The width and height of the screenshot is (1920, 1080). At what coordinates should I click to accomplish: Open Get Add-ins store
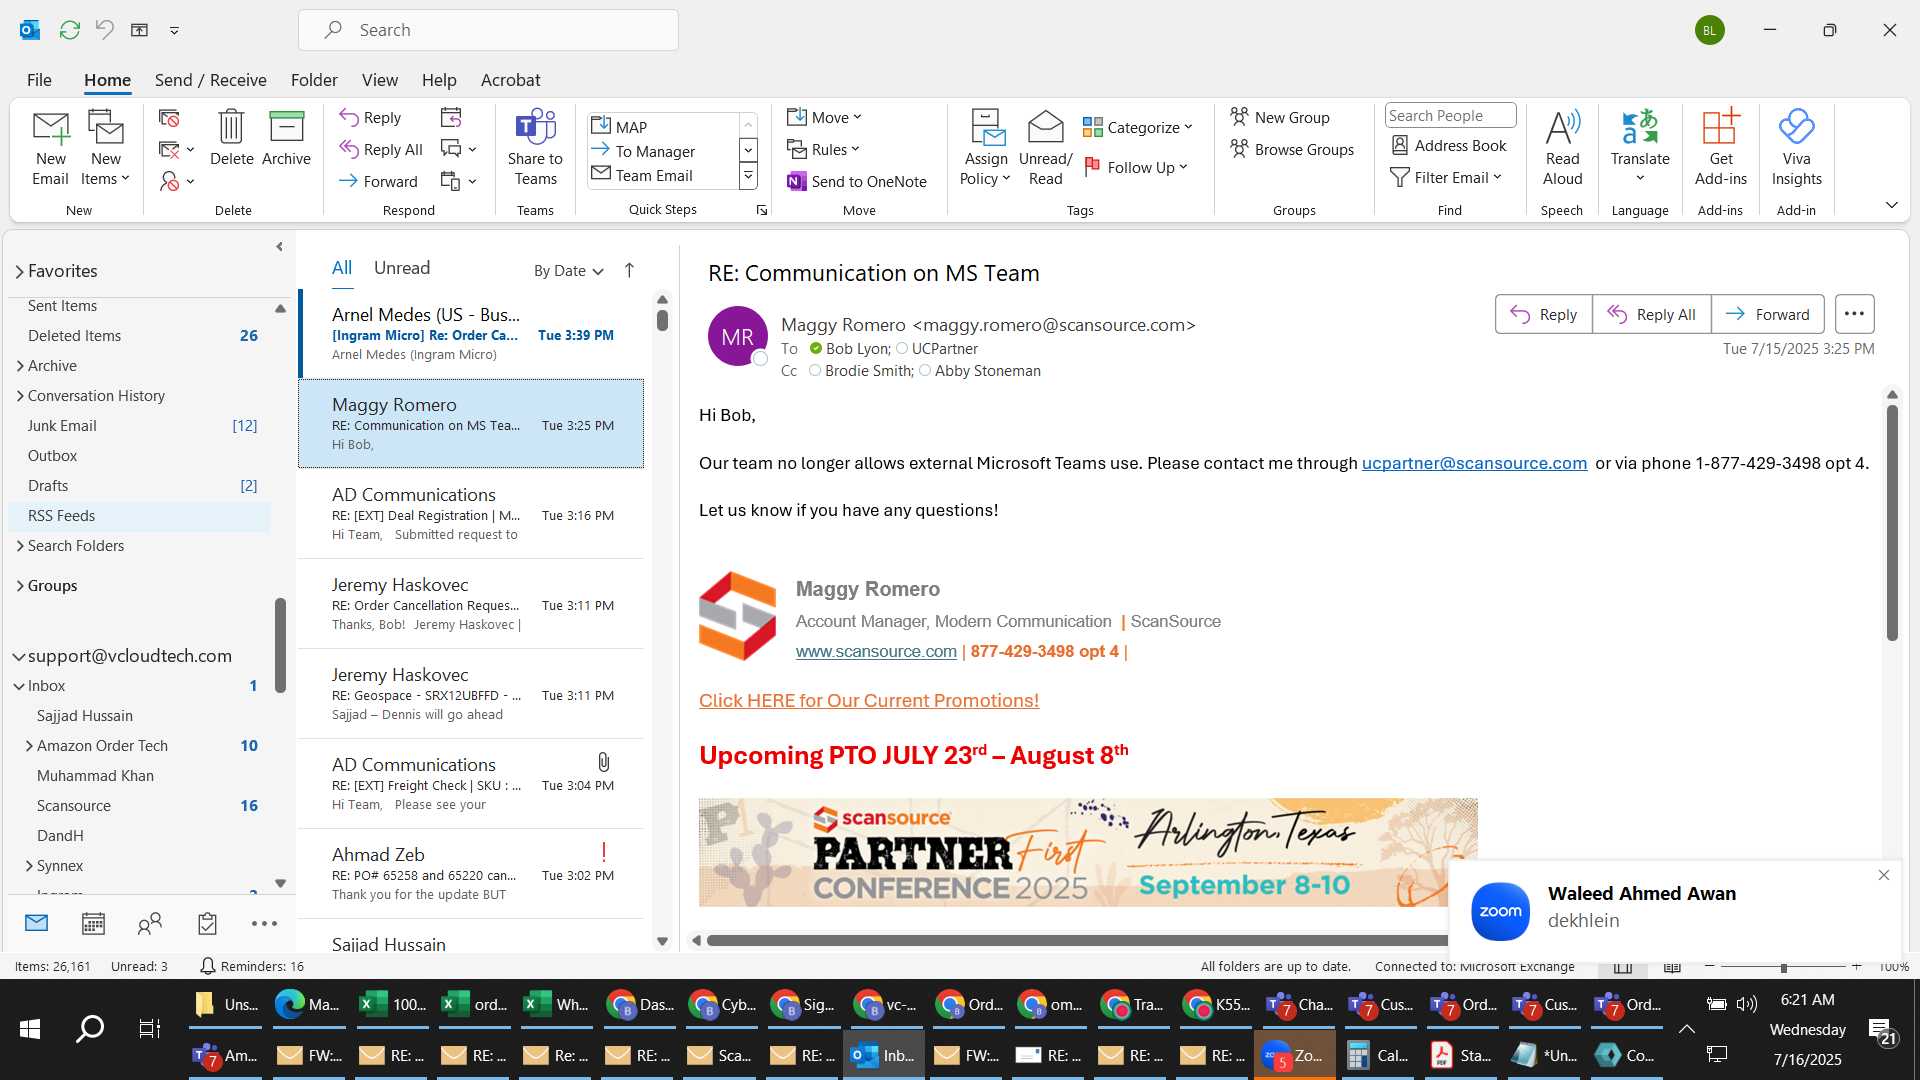(x=1720, y=148)
